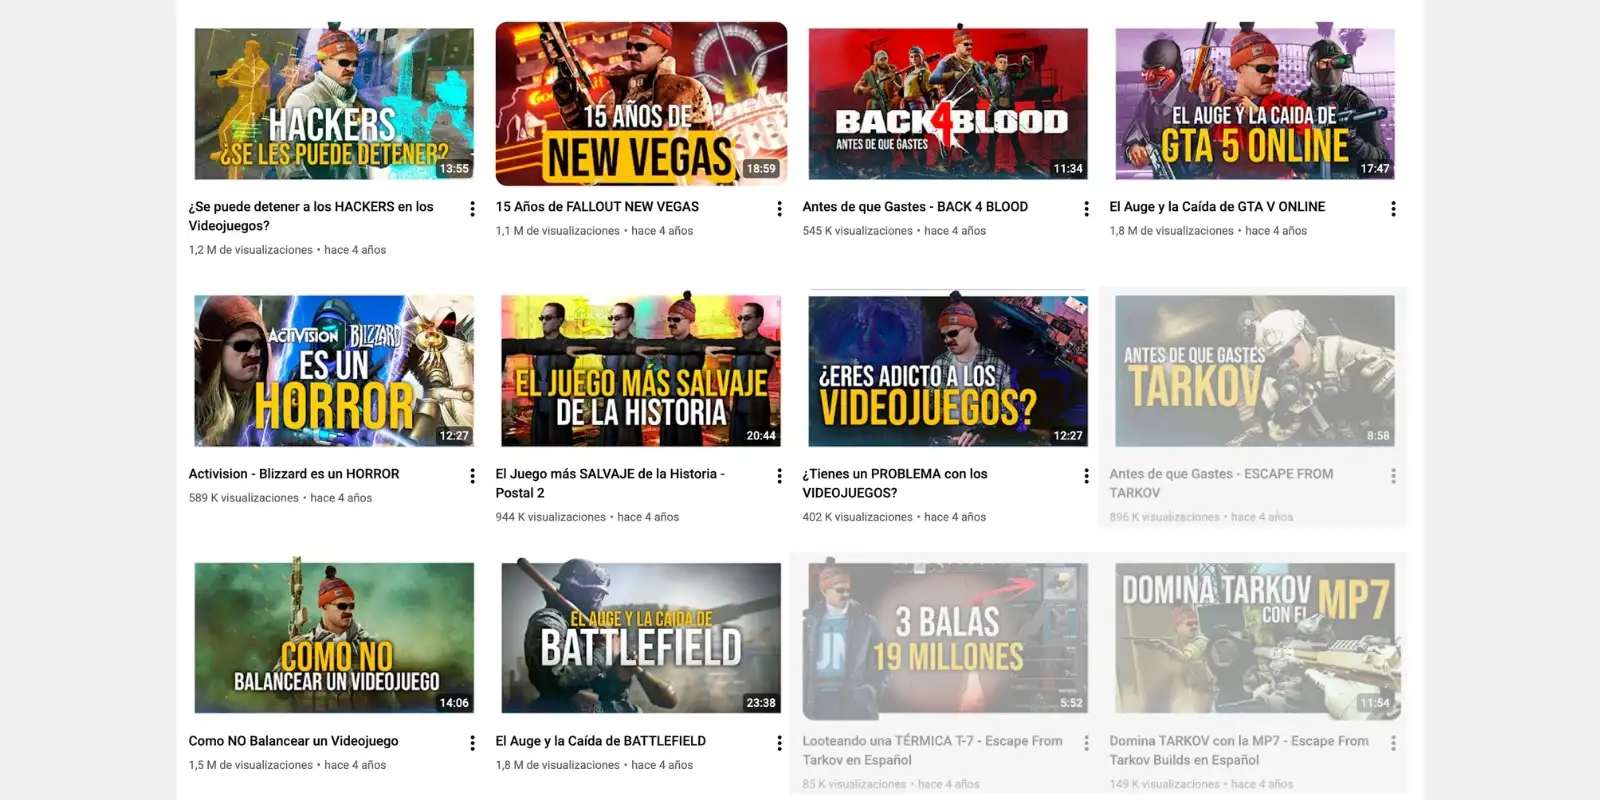Open the more options menu for BATTLEFIELD video
Image resolution: width=1600 pixels, height=800 pixels.
click(x=779, y=743)
